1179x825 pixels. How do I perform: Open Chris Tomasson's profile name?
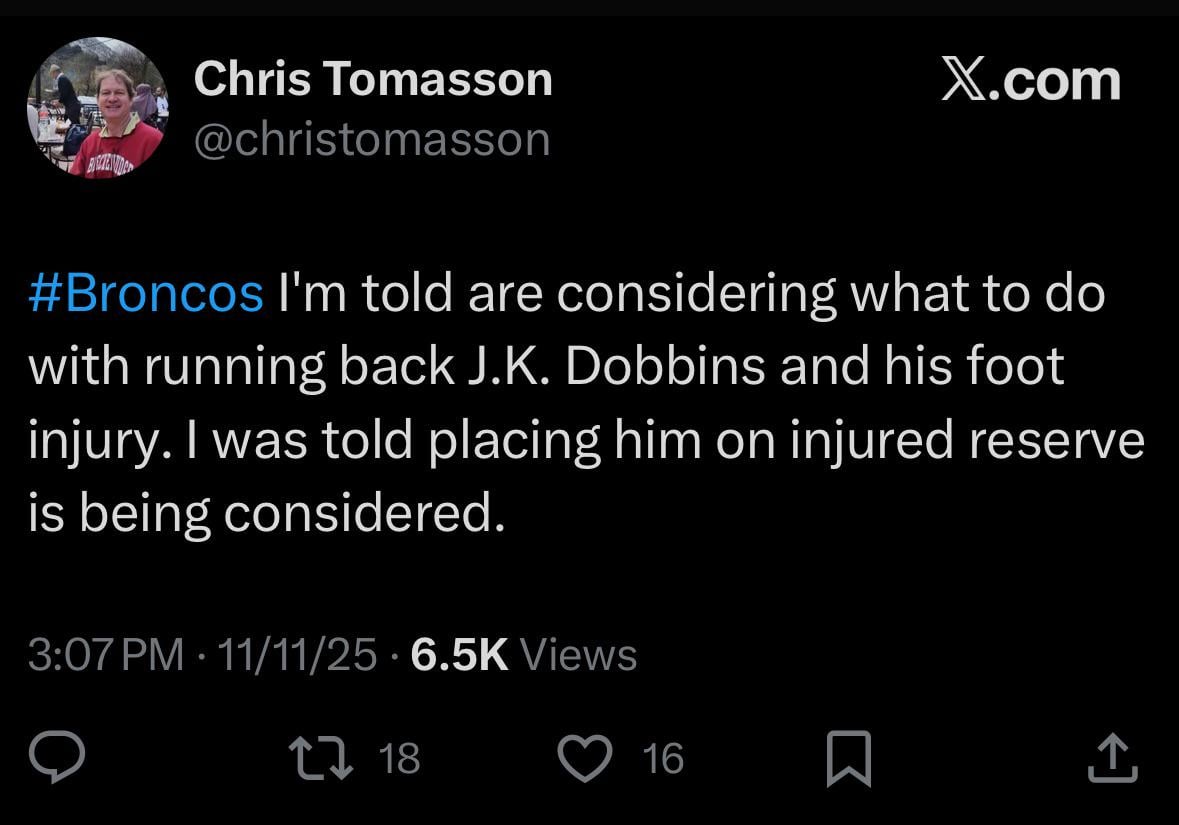click(372, 78)
